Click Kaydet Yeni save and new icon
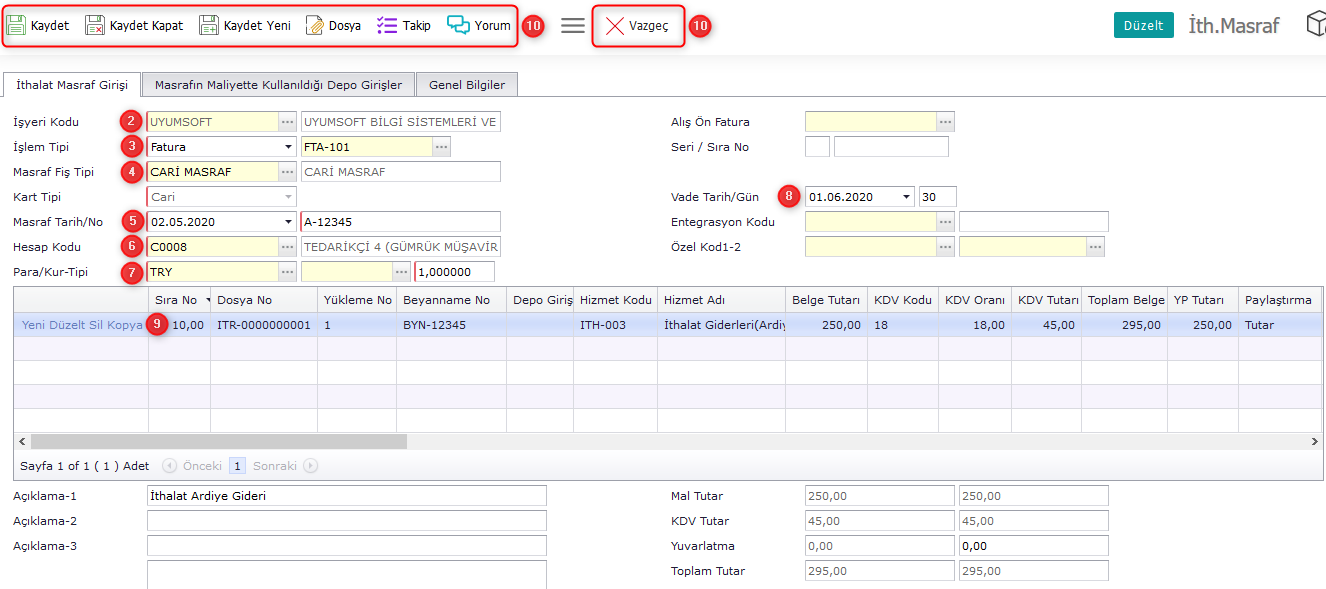 (209, 26)
